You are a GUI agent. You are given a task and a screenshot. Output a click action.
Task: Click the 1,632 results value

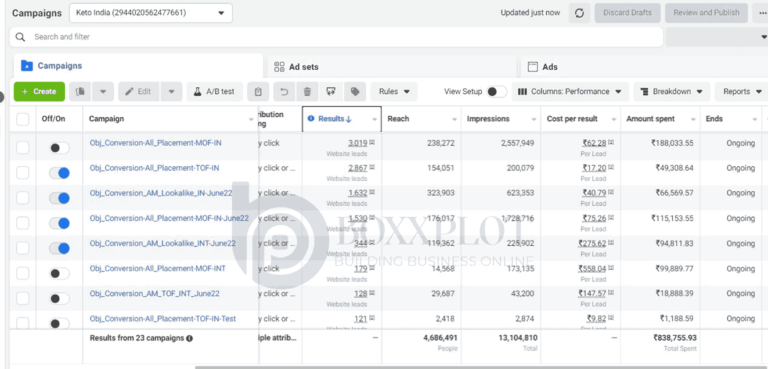pyautogui.click(x=358, y=193)
